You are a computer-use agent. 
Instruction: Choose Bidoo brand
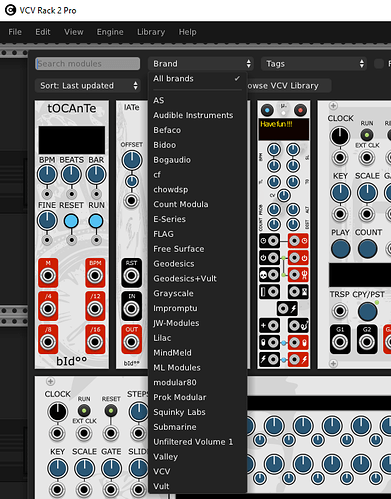197,145
